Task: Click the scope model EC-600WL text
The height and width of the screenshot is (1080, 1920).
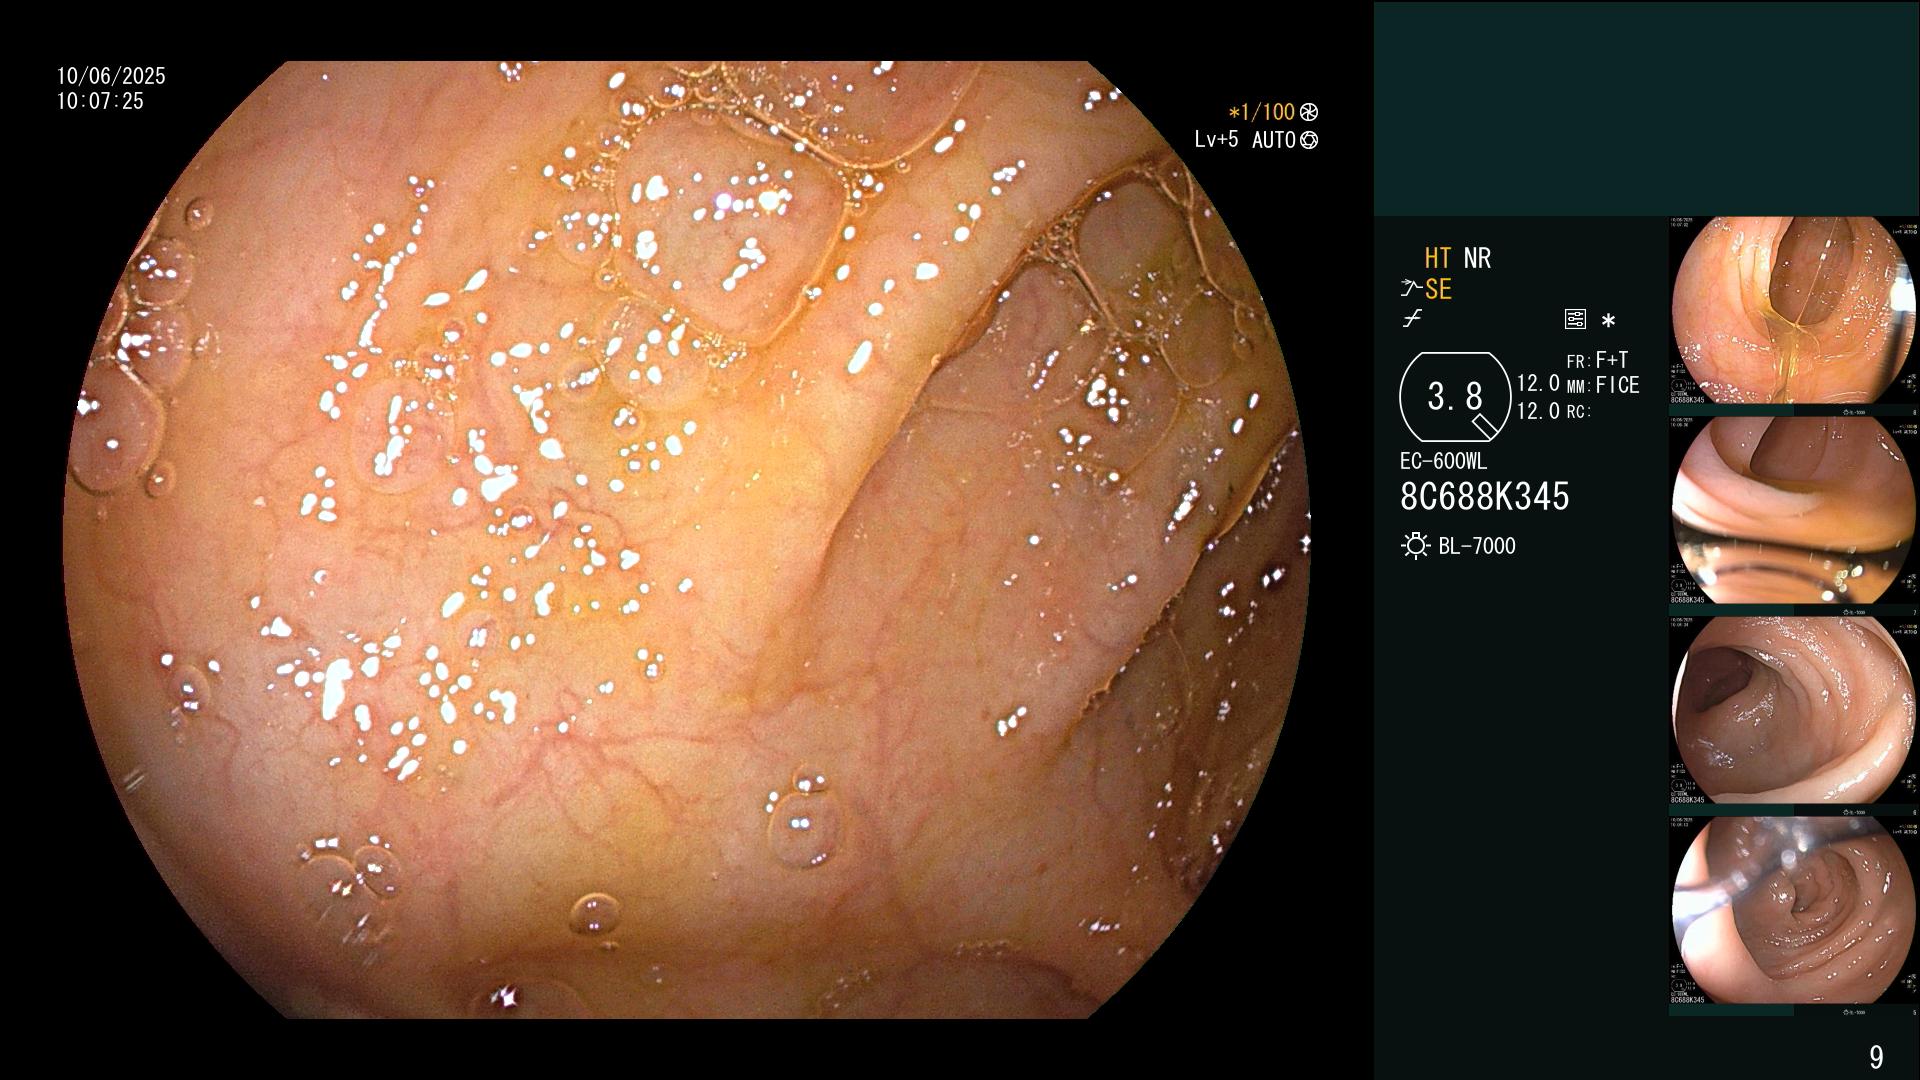Action: pyautogui.click(x=1443, y=461)
